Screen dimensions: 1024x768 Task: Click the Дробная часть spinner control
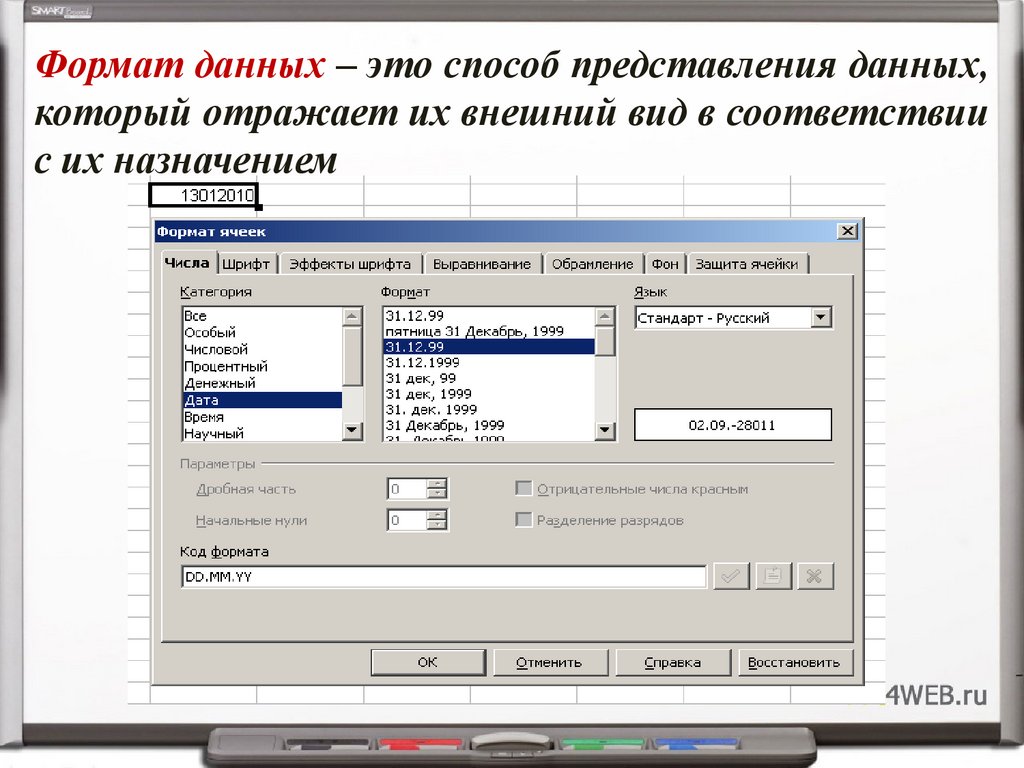438,488
